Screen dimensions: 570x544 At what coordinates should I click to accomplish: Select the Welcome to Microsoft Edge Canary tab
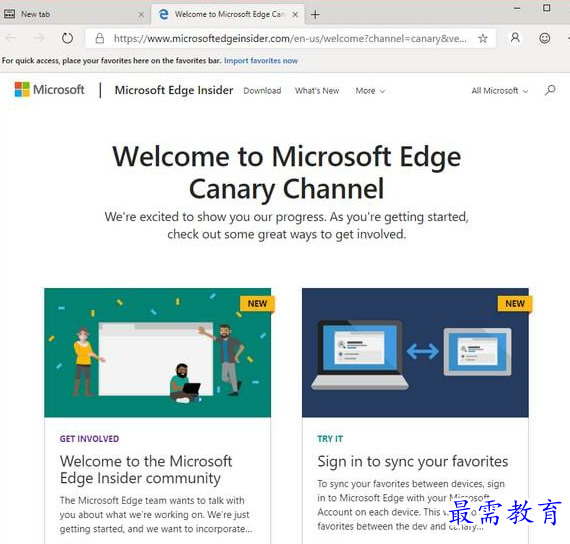pos(228,15)
